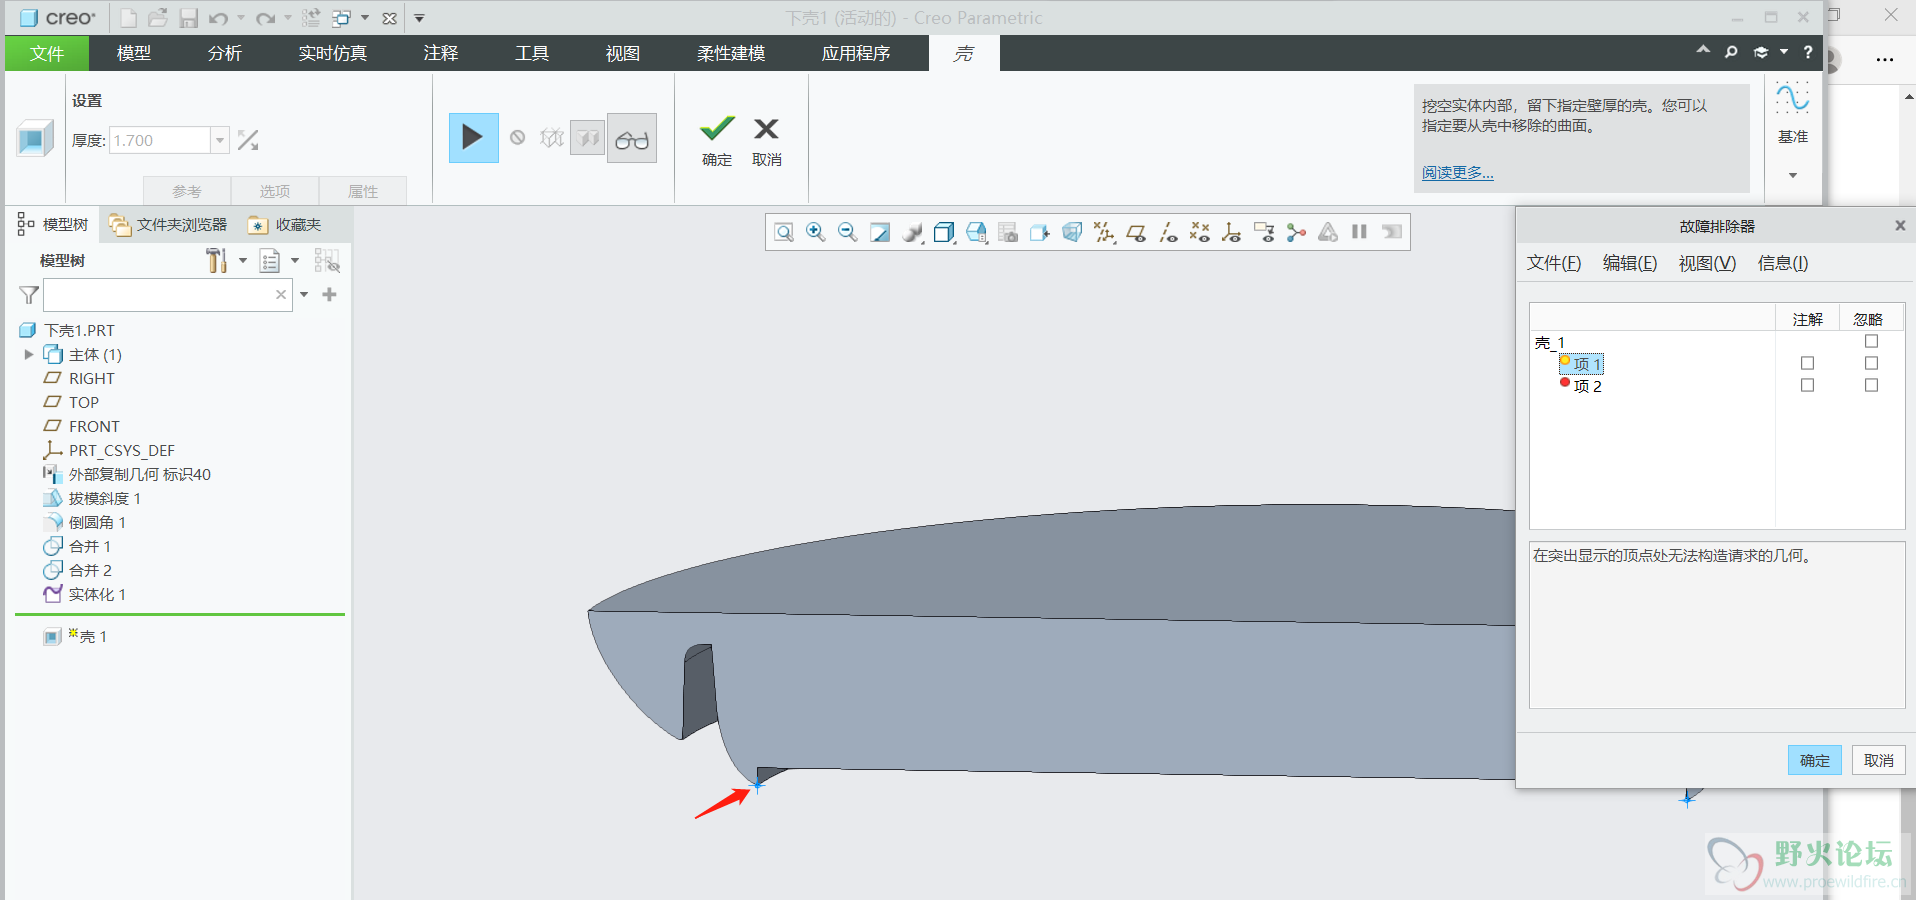Click the flip thickness direction icon

pos(248,141)
